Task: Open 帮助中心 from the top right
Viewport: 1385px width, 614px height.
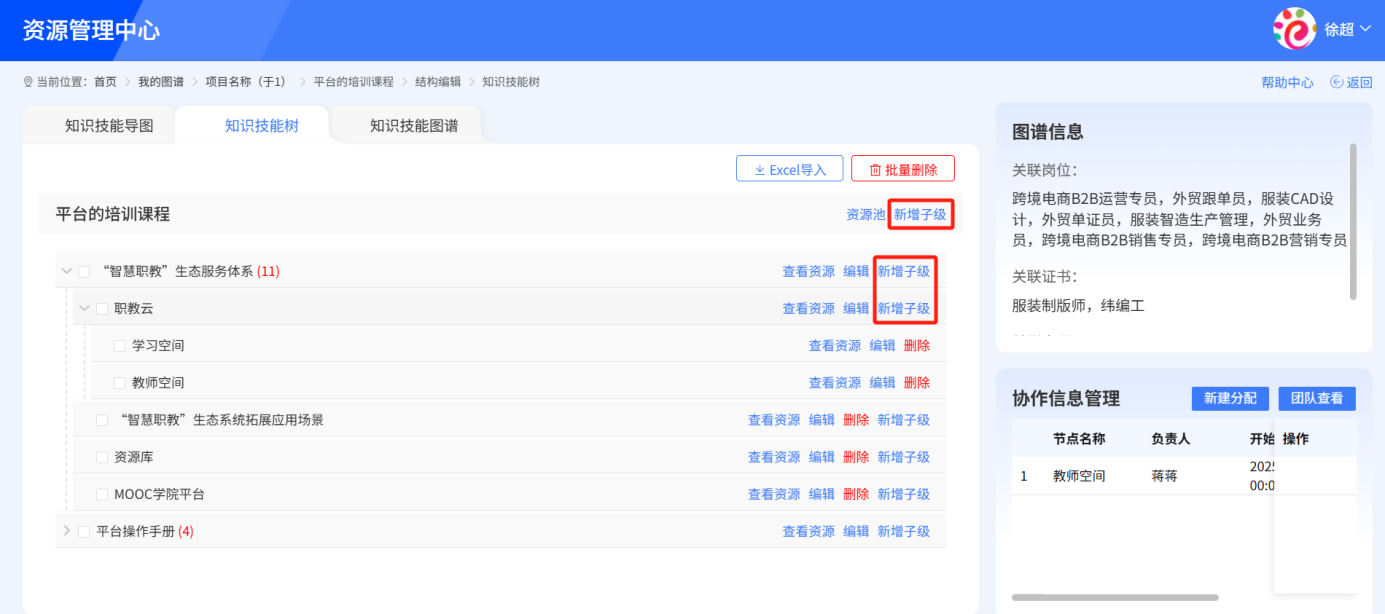Action: pos(1287,82)
